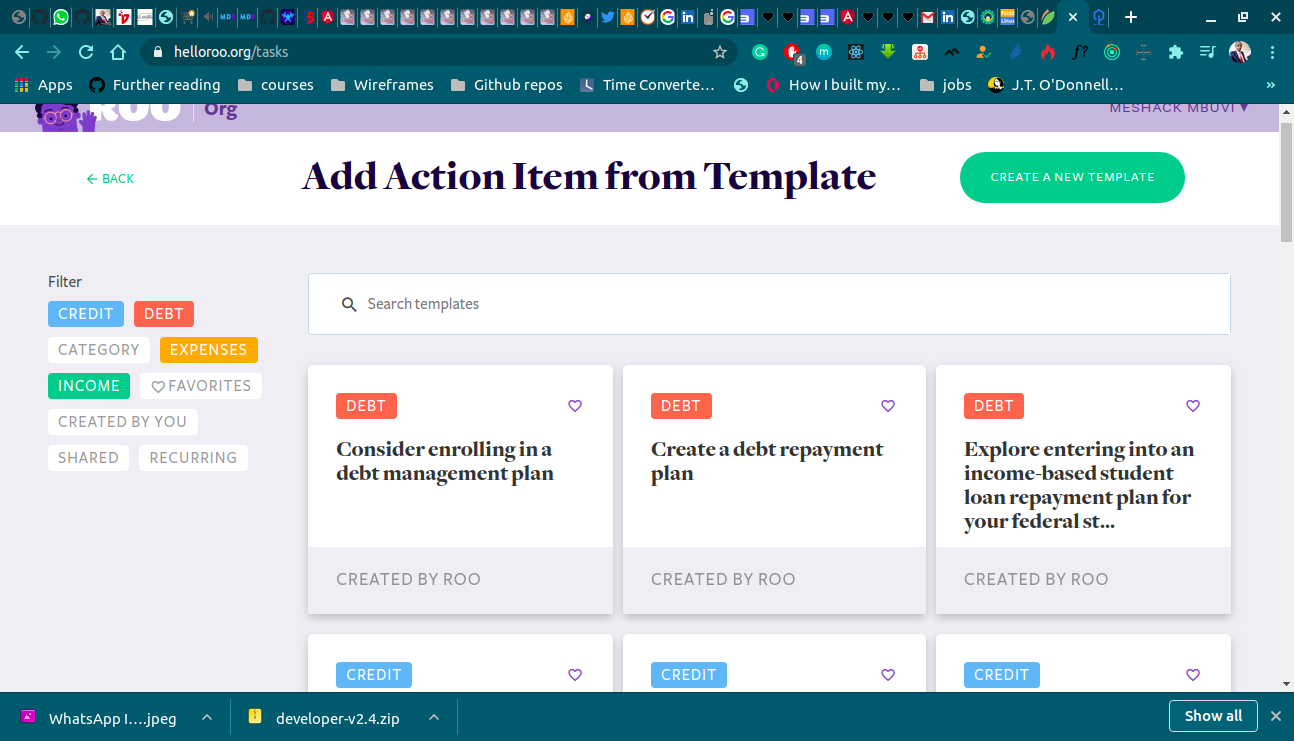Open the red flame extension icon

pos(1048,52)
